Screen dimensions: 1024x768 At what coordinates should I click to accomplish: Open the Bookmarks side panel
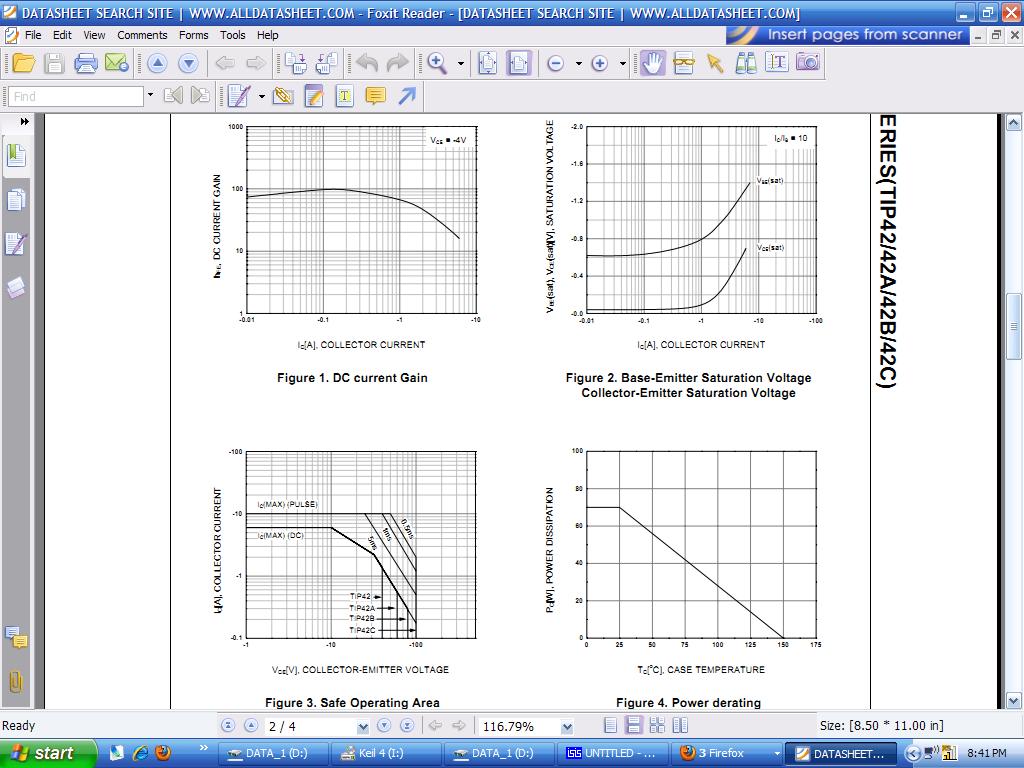pos(16,155)
